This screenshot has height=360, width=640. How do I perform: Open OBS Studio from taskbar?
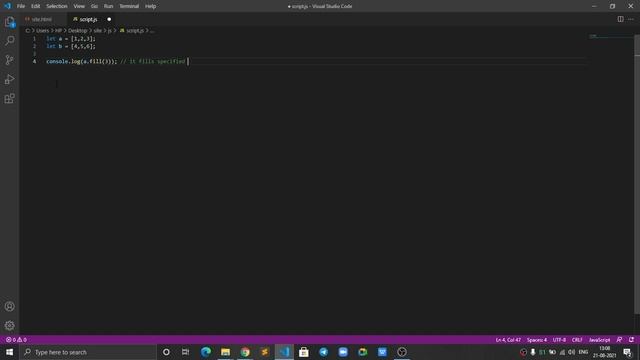tap(402, 352)
